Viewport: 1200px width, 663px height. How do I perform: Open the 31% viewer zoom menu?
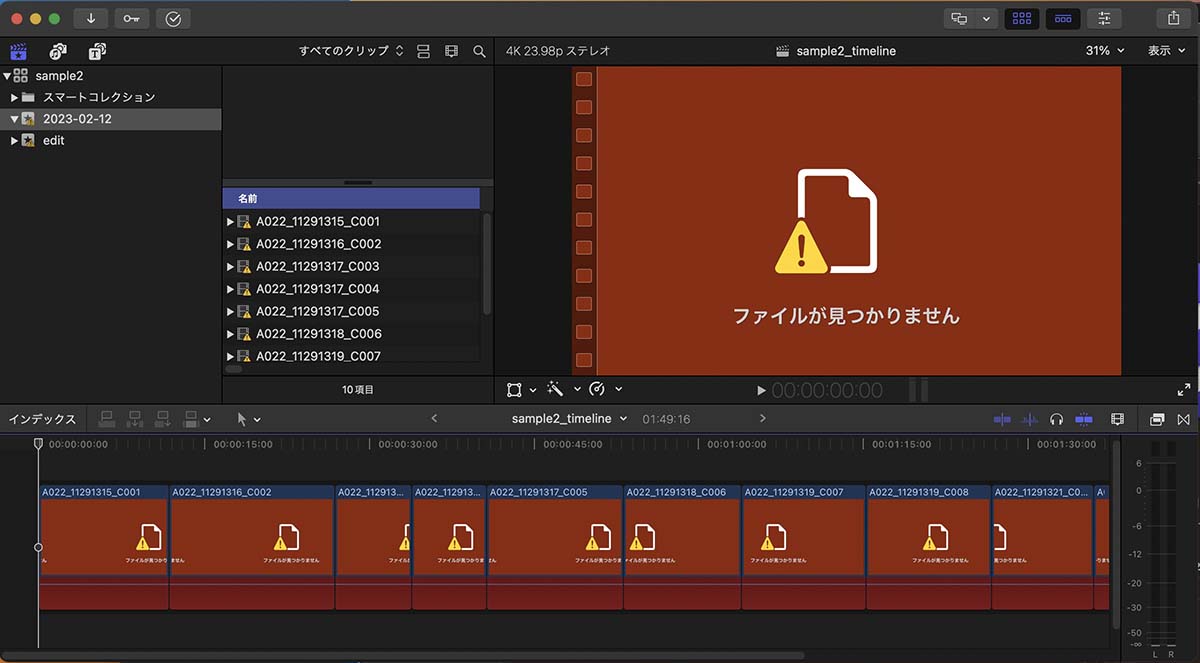pos(1105,51)
